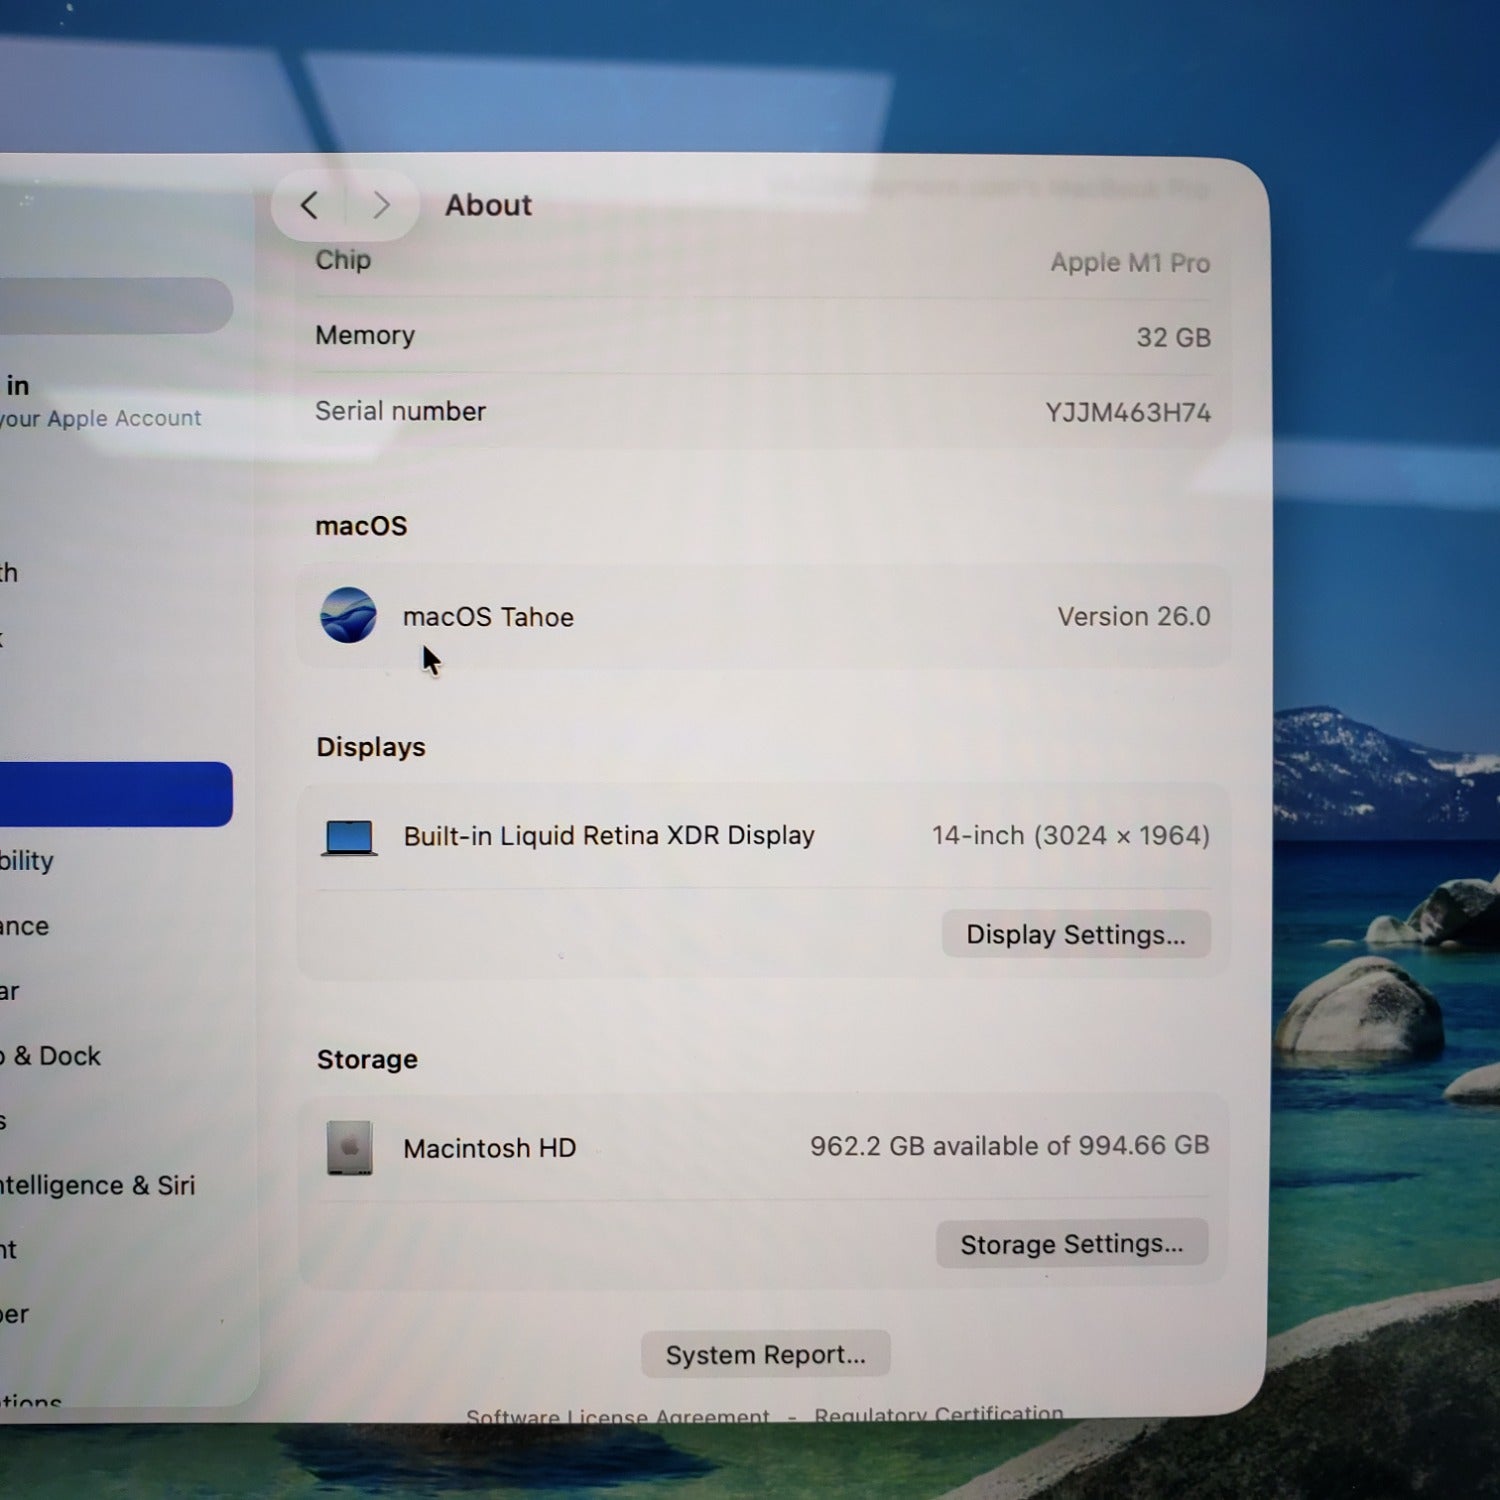Select Desktop & Dock in sidebar
Screen dimensions: 1500x1500
click(55, 1056)
